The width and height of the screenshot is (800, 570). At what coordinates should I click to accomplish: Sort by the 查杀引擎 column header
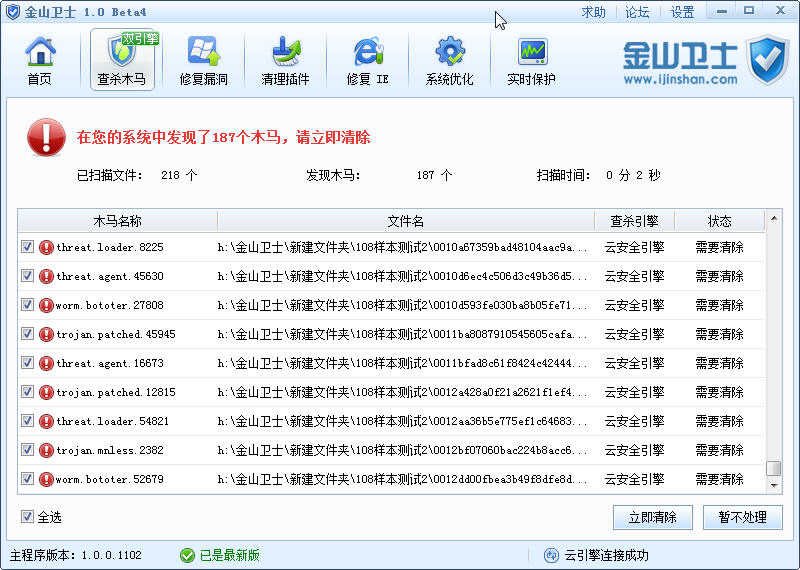click(635, 221)
